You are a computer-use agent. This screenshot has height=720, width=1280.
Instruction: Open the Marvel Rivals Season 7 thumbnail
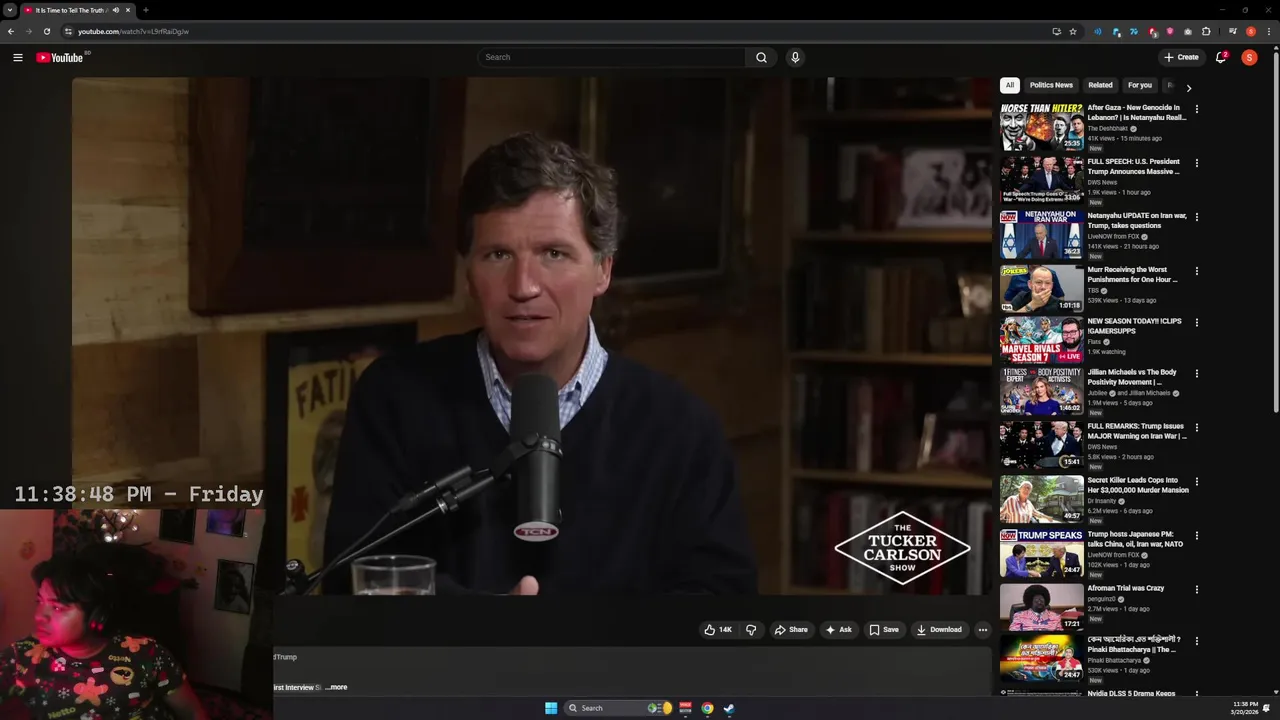point(1041,340)
